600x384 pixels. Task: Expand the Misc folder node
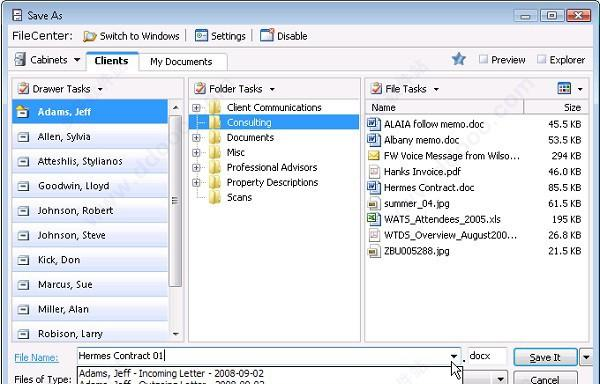pos(196,153)
